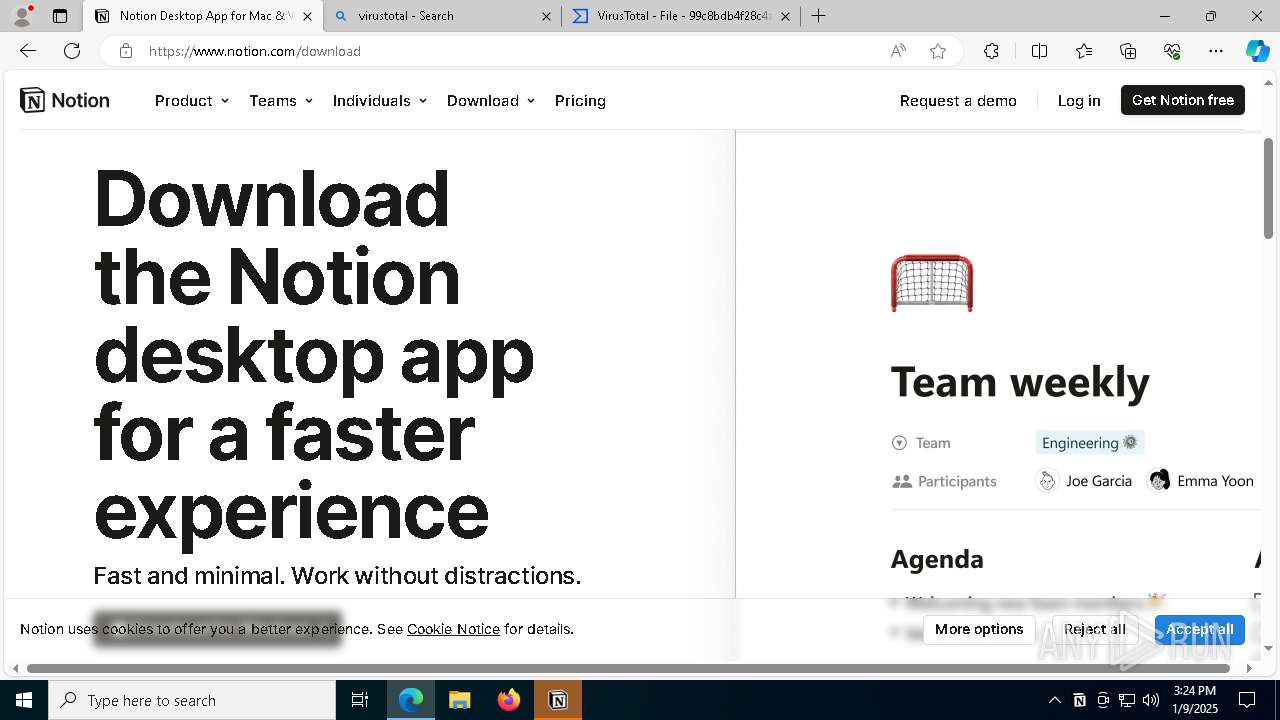Click the Windows taskbar search box
Screen dimensions: 1280x720
[192, 700]
